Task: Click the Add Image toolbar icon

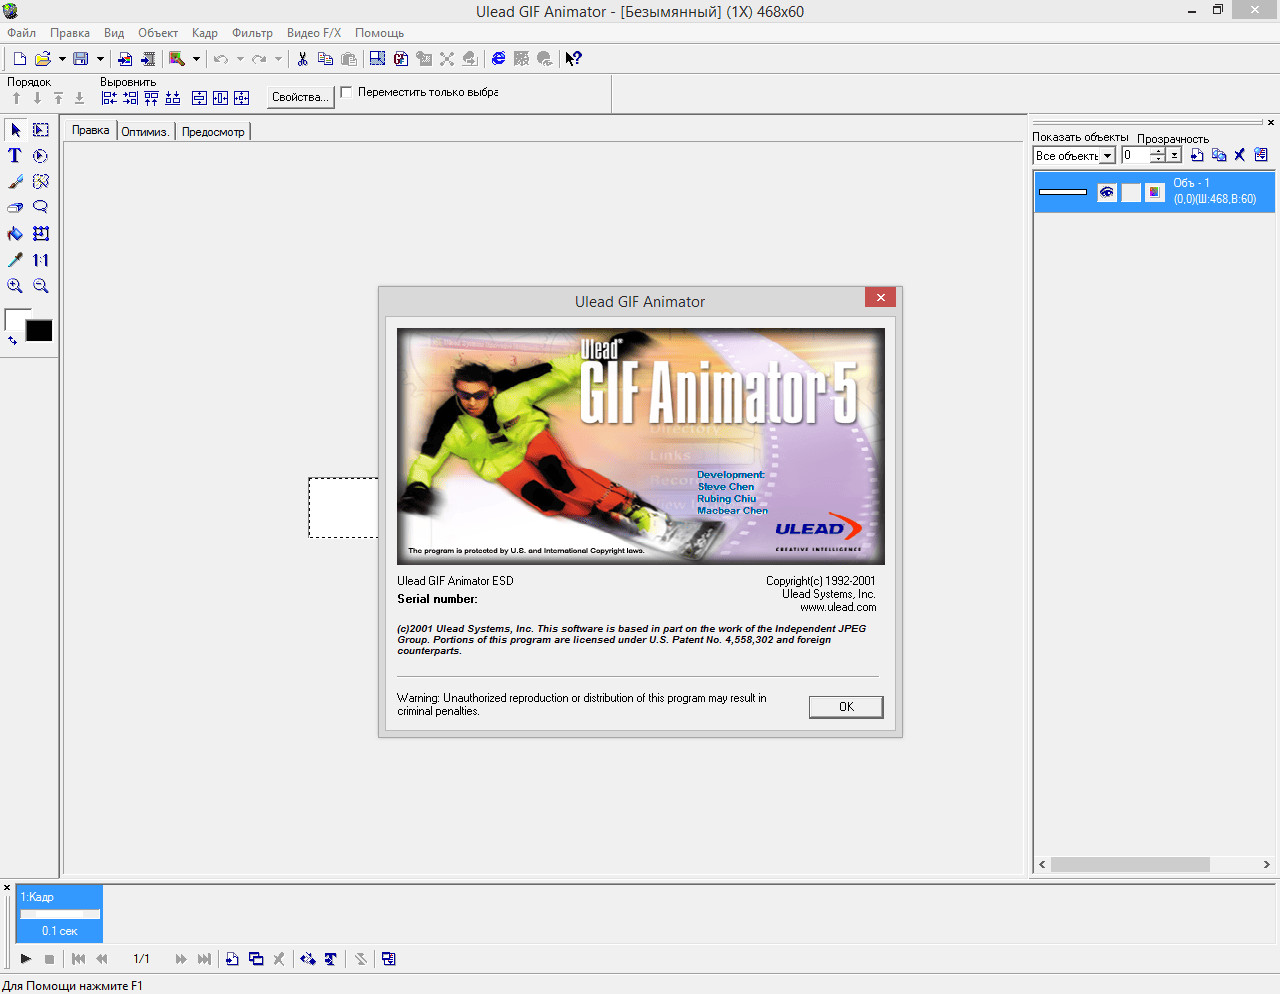Action: click(x=125, y=59)
